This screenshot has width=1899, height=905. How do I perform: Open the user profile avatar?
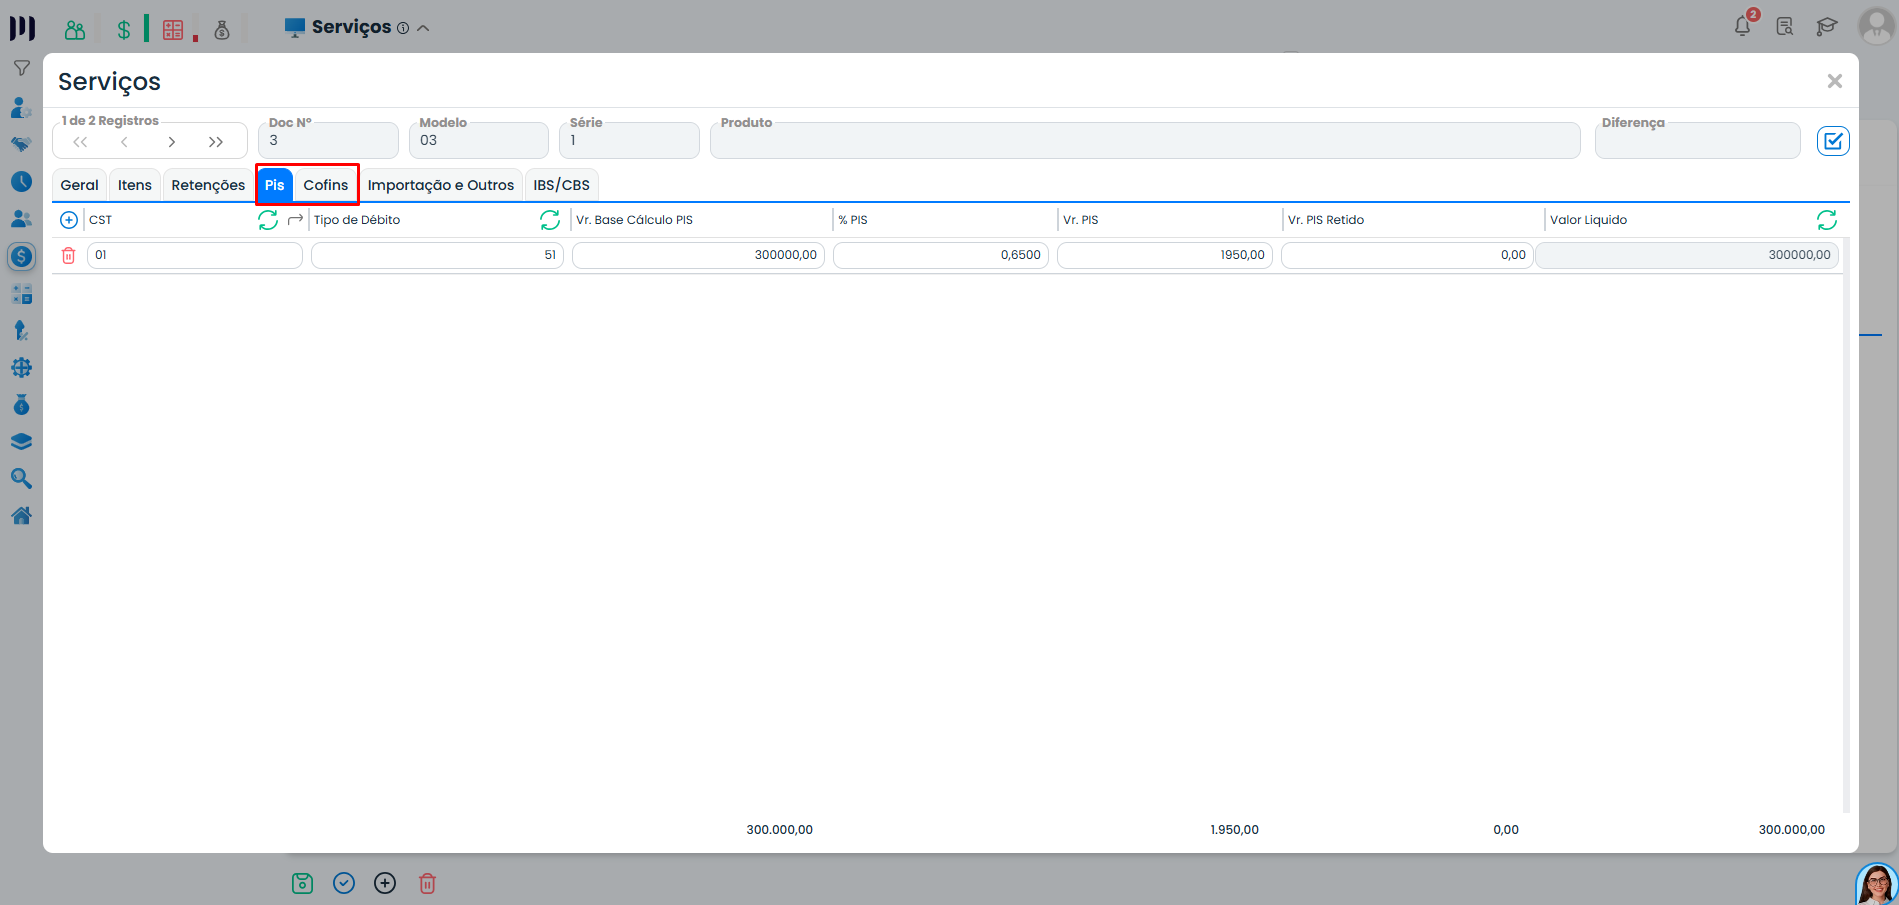click(1876, 27)
